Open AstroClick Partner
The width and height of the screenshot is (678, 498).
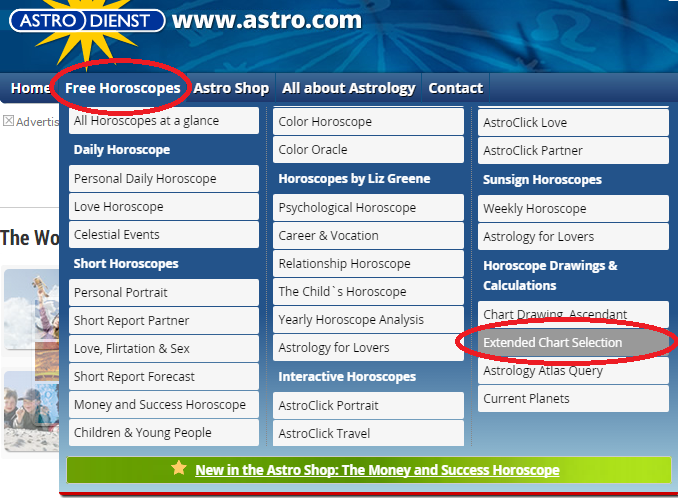pyautogui.click(x=573, y=150)
